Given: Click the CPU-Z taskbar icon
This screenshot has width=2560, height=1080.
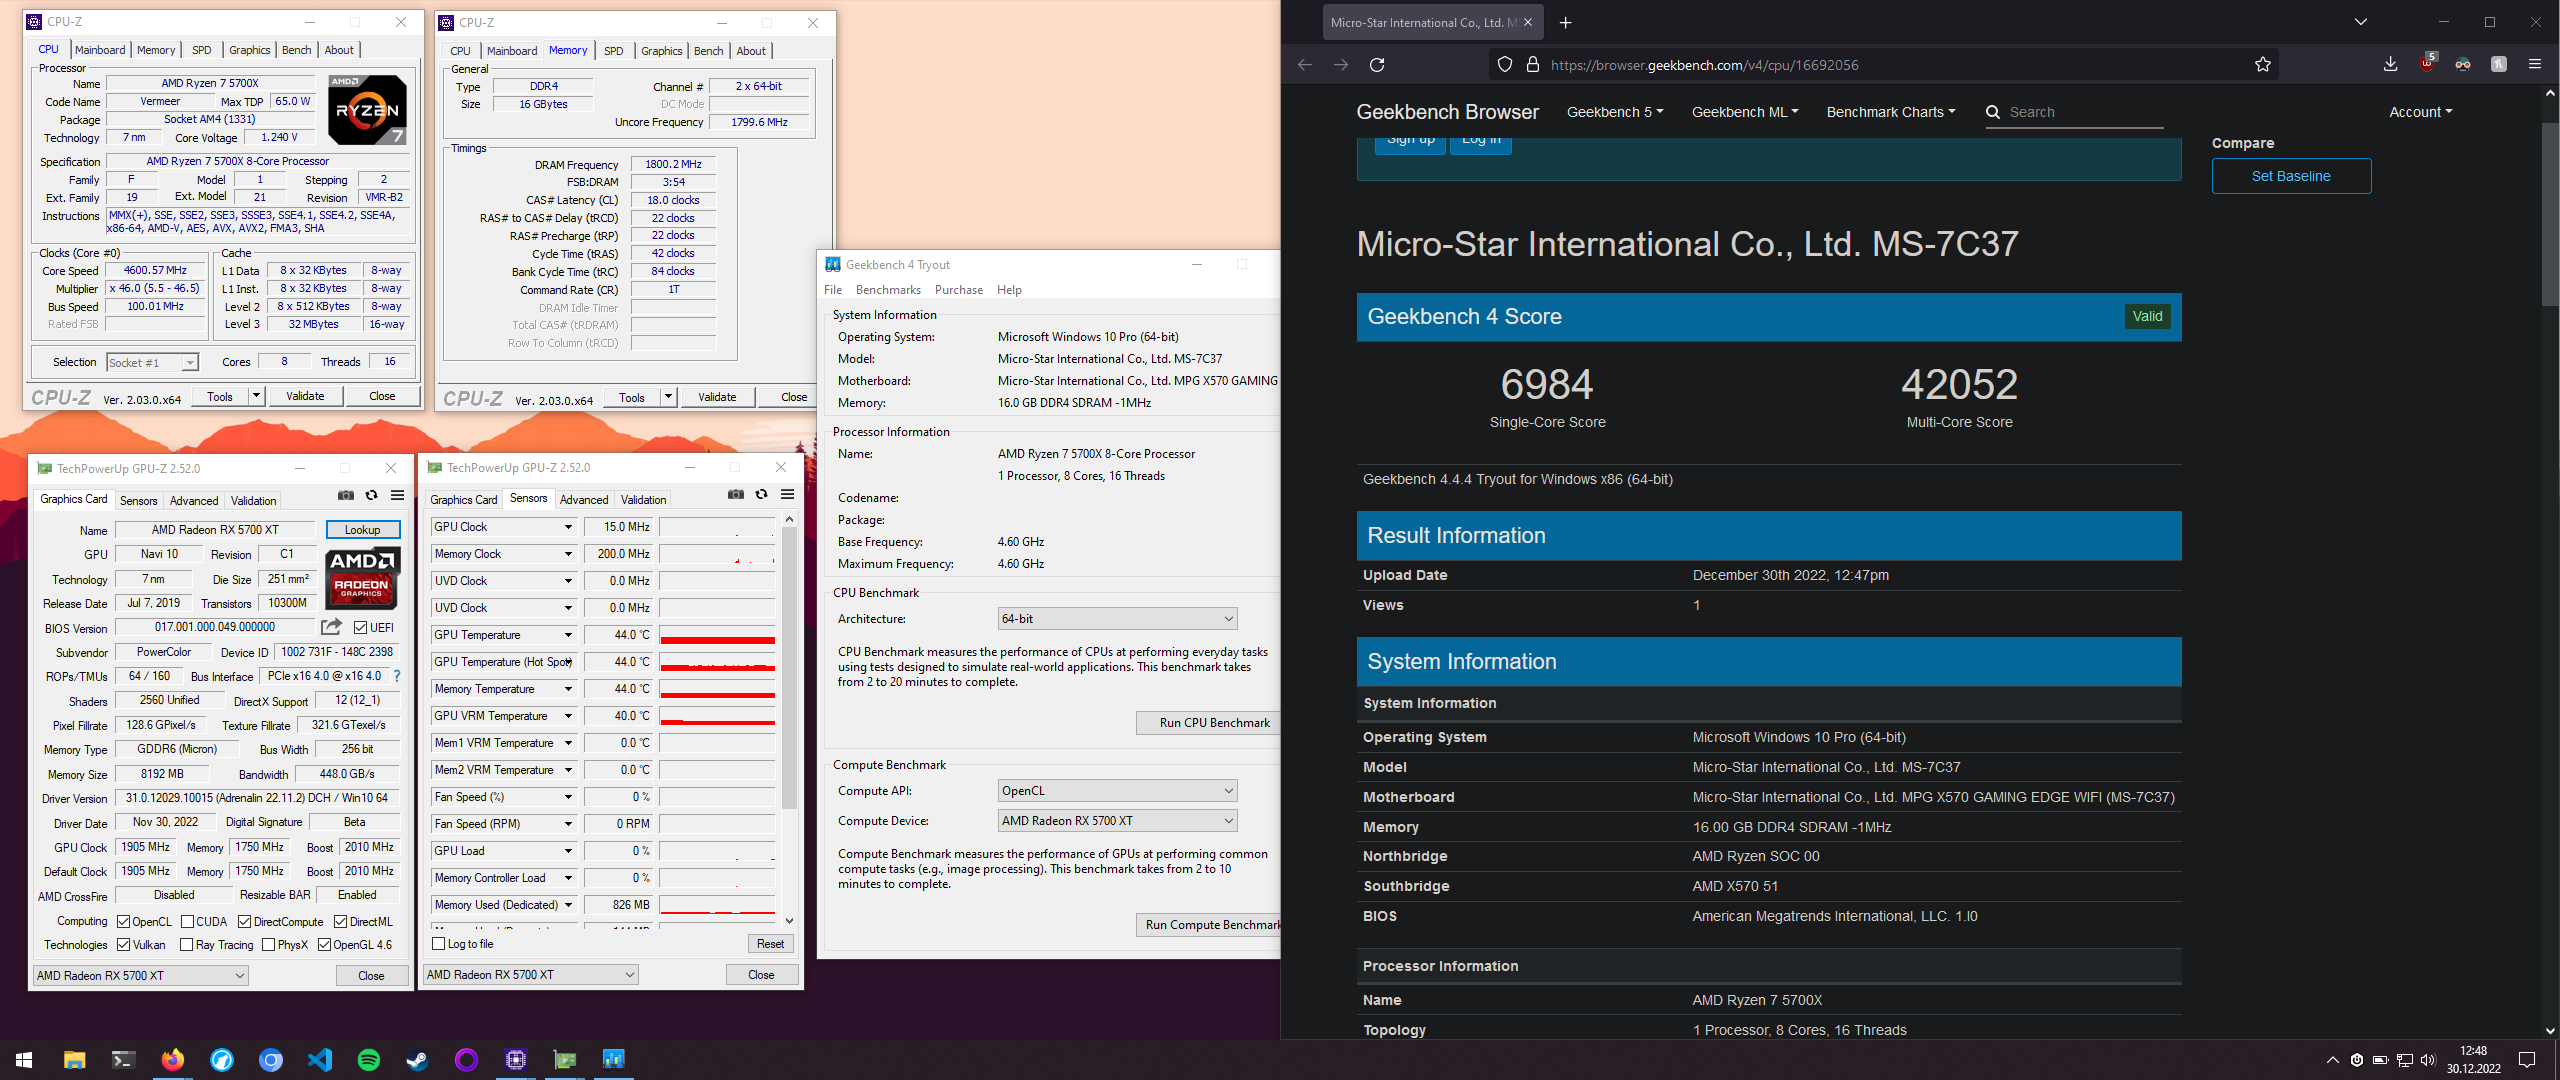Looking at the screenshot, I should [x=516, y=1060].
